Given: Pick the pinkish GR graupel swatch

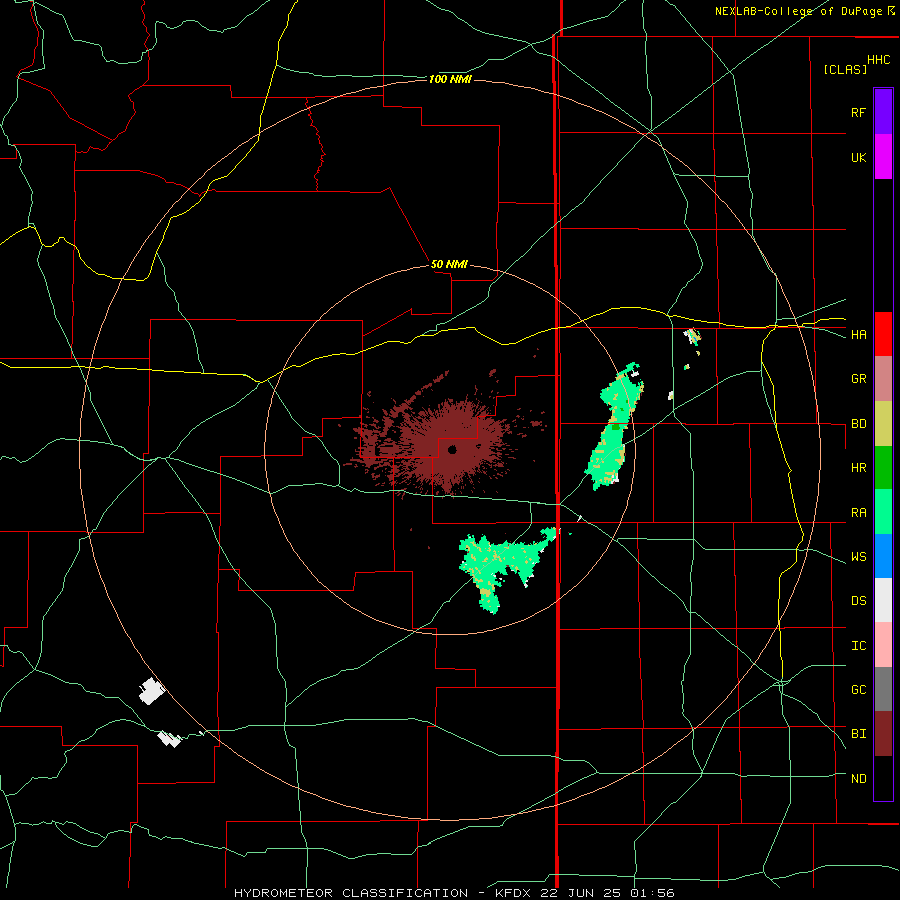Looking at the screenshot, I should 883,379.
